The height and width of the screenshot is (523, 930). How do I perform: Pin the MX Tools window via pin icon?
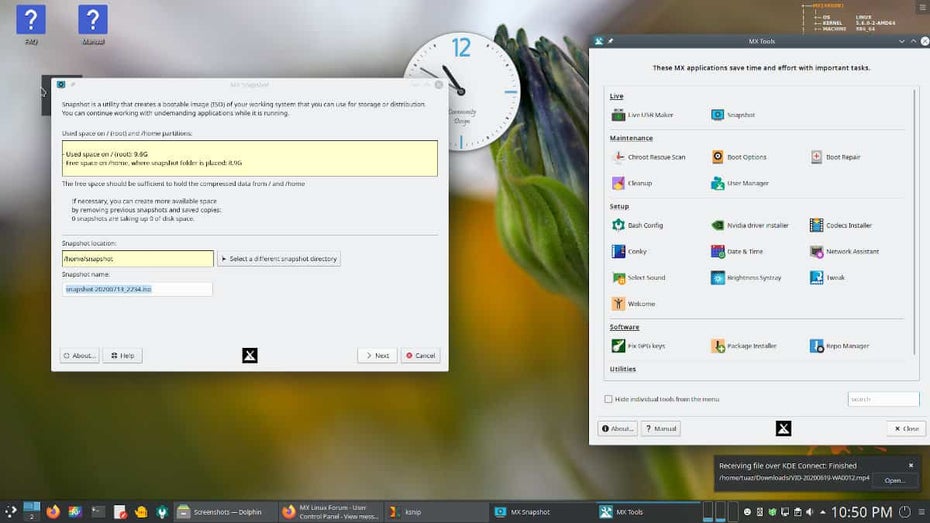610,42
